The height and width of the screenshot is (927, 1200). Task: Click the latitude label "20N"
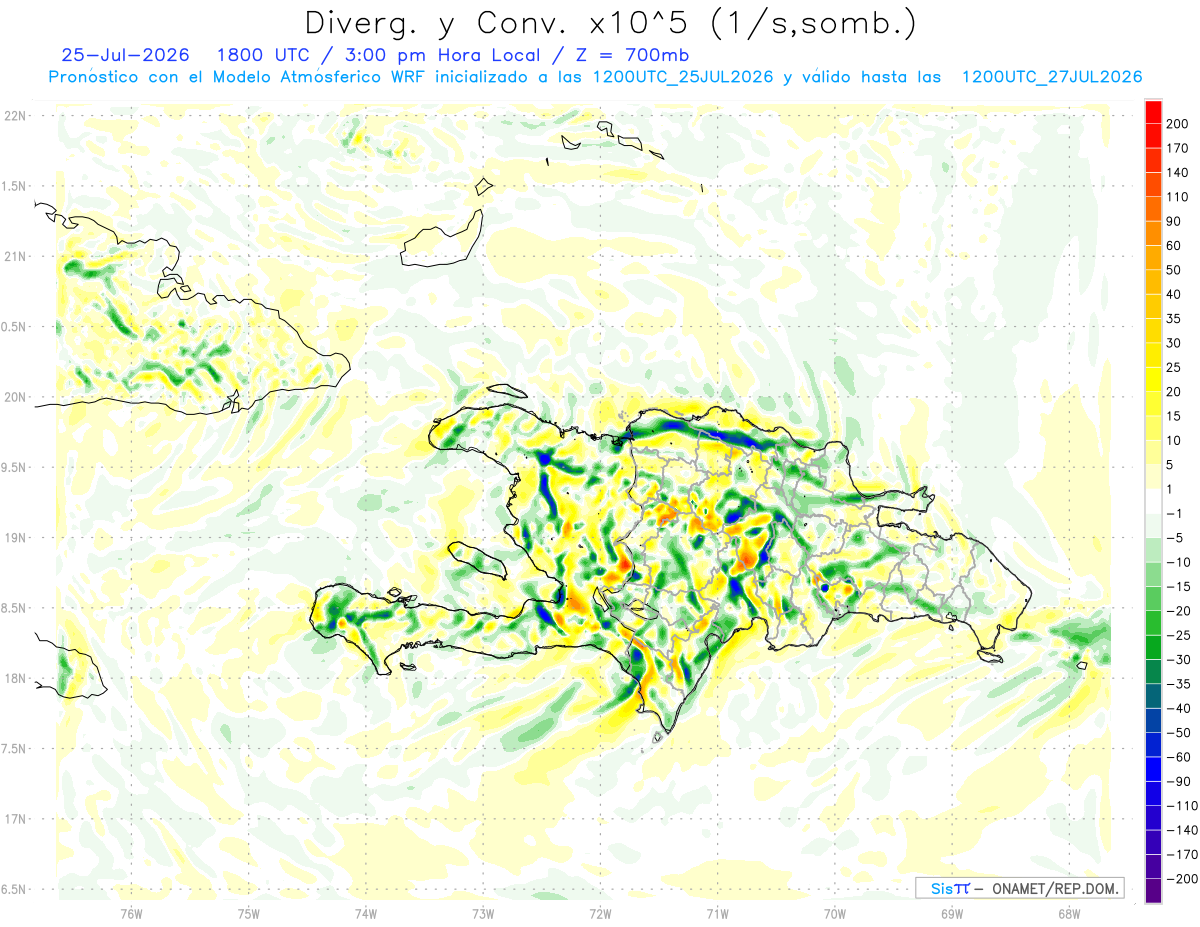(x=15, y=397)
